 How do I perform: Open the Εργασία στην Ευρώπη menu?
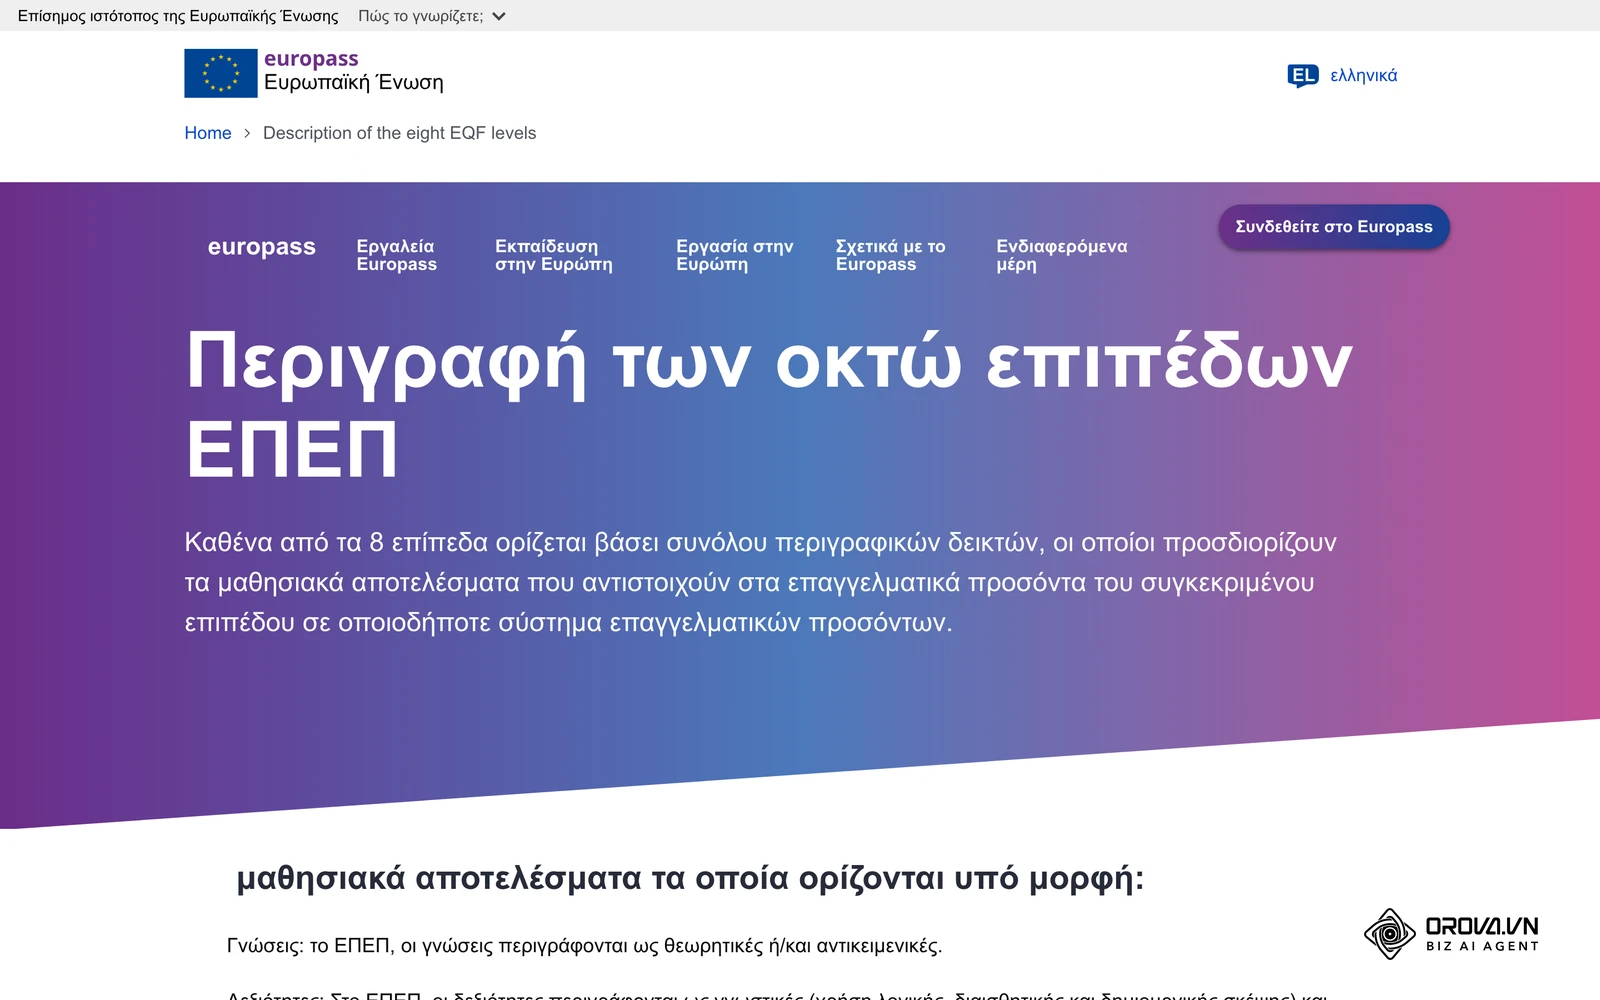735,255
